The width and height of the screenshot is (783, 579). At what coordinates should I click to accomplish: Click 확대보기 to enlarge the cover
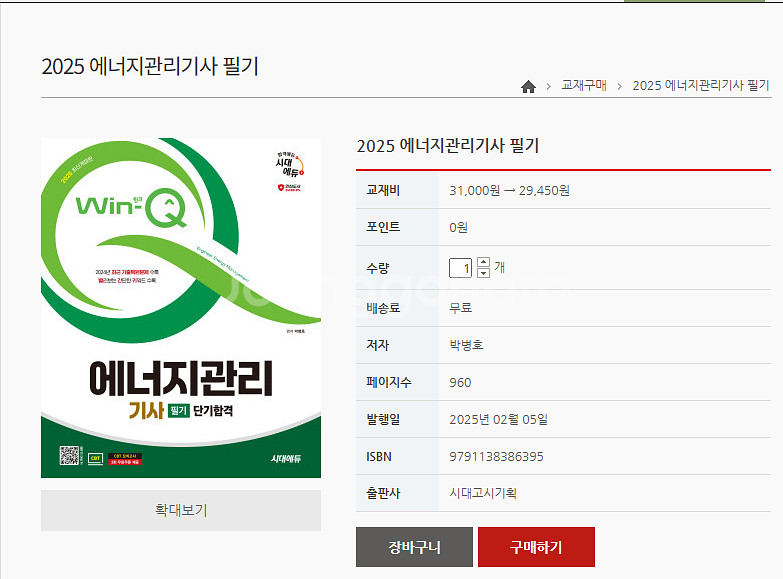181,510
